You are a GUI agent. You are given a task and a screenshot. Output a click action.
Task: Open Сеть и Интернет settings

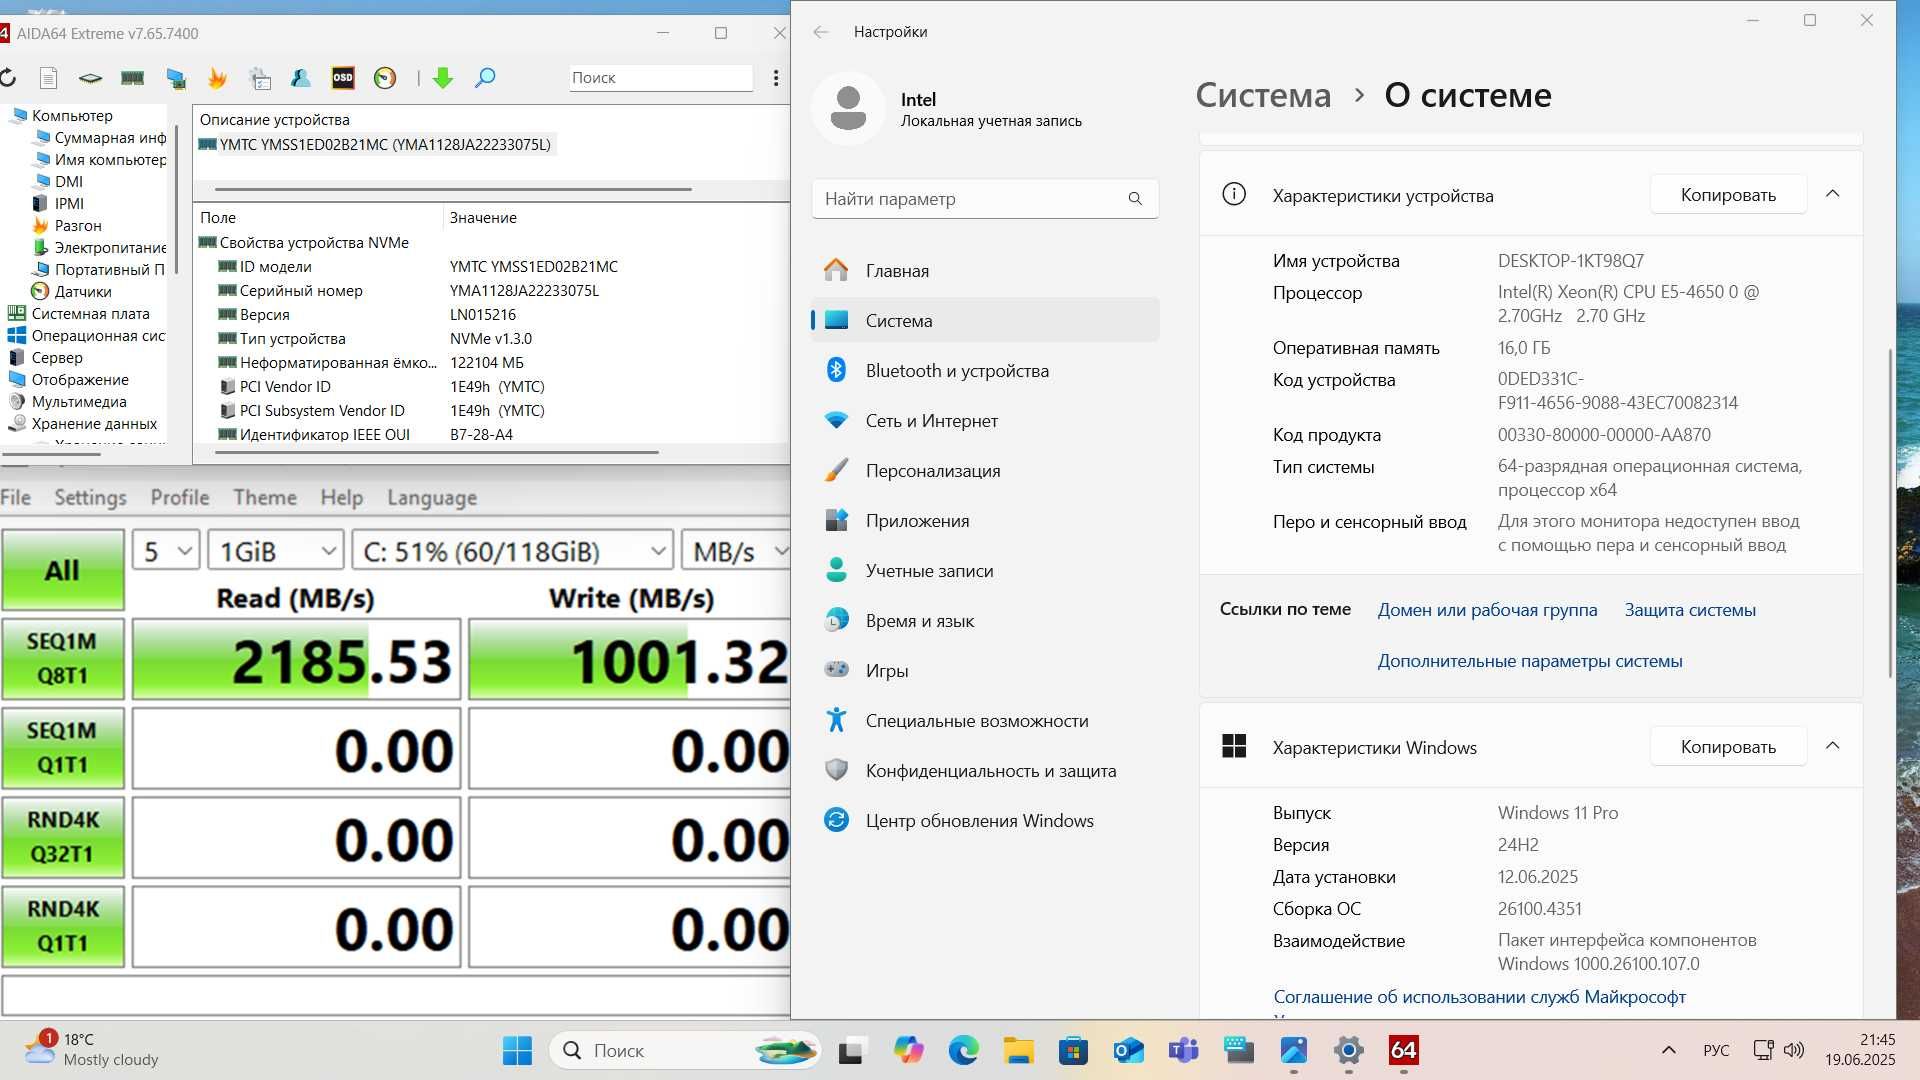pos(985,421)
